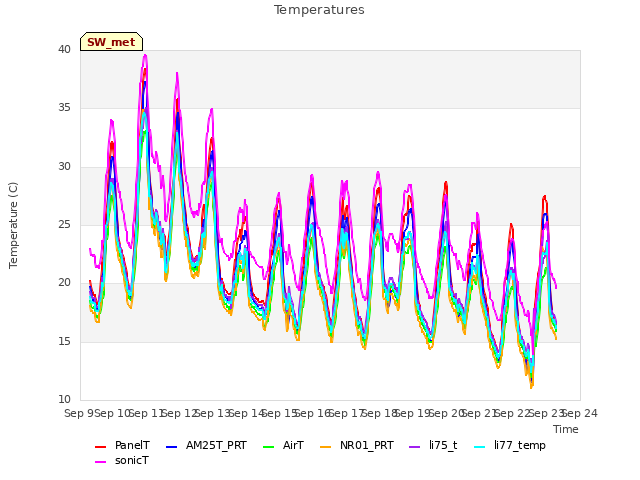
Task: Click the purple li75_t legend swatch
Action: coord(414,447)
